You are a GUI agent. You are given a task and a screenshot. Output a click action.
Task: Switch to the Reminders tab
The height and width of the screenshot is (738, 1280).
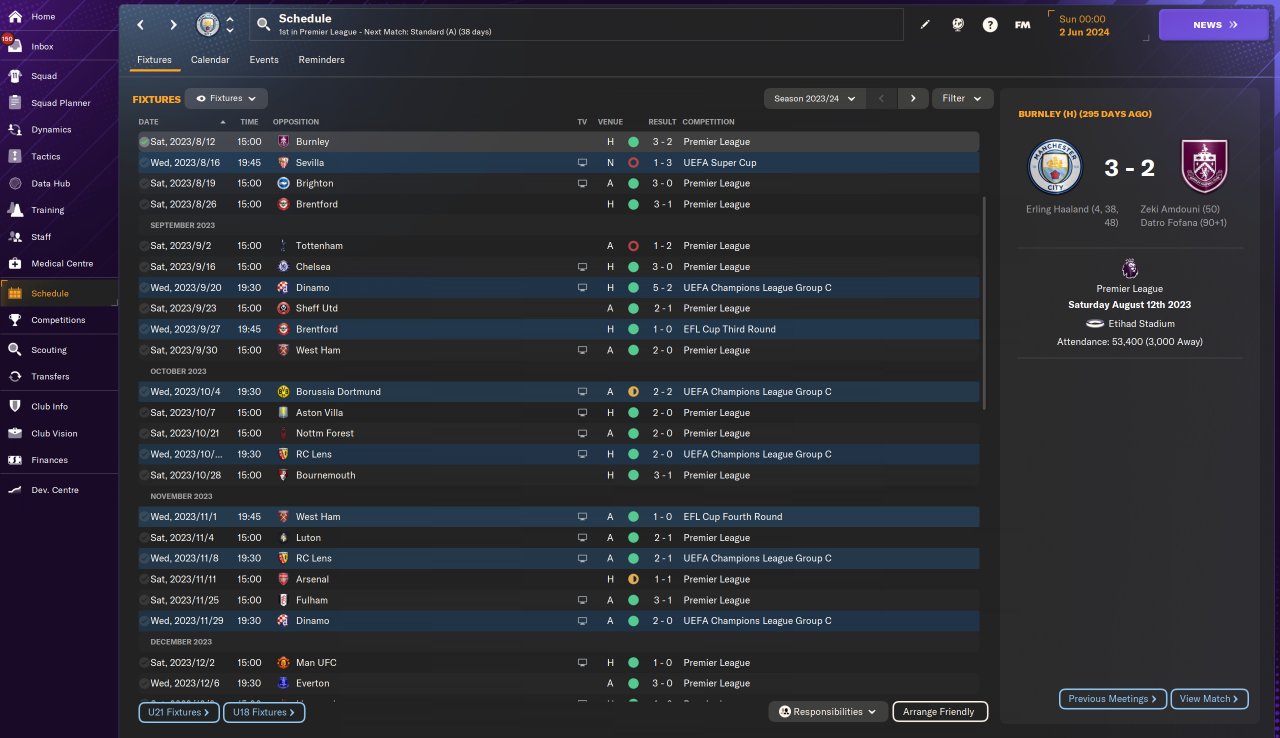click(321, 60)
